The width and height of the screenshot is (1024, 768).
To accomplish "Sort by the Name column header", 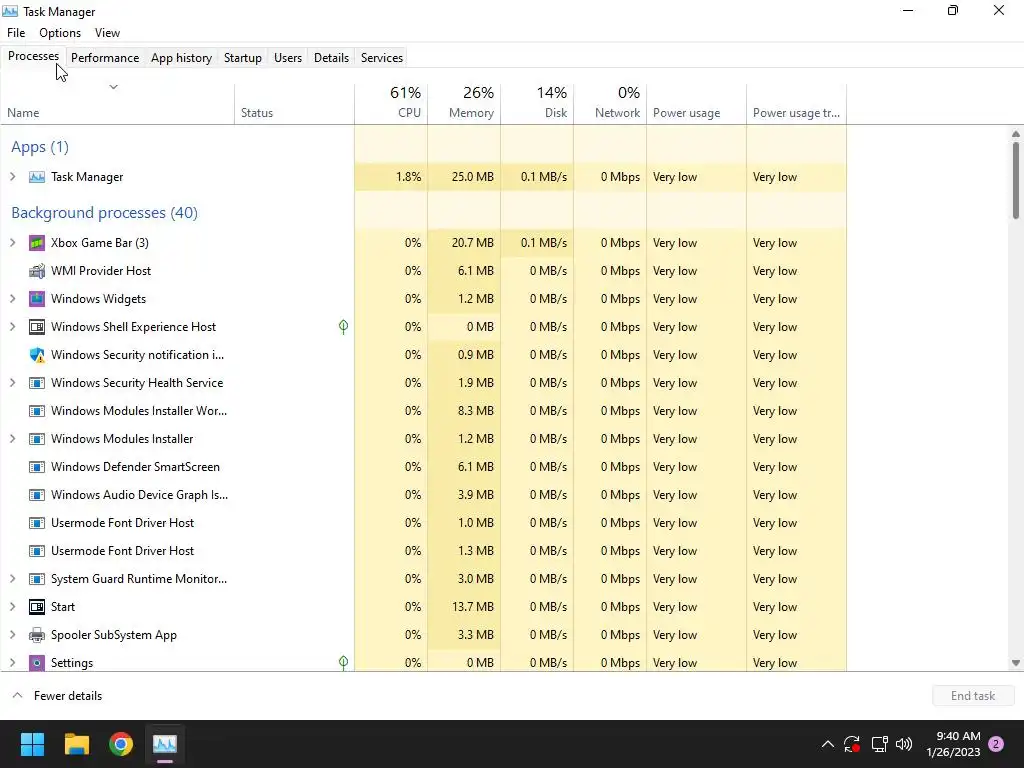I will point(118,103).
